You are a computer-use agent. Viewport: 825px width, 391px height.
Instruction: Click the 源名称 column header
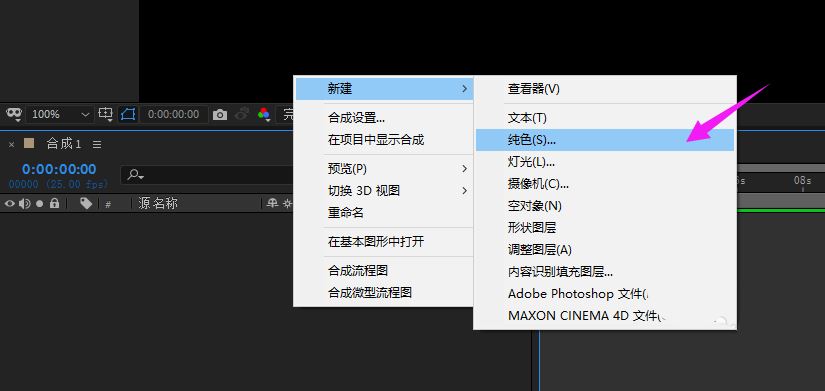[x=158, y=204]
